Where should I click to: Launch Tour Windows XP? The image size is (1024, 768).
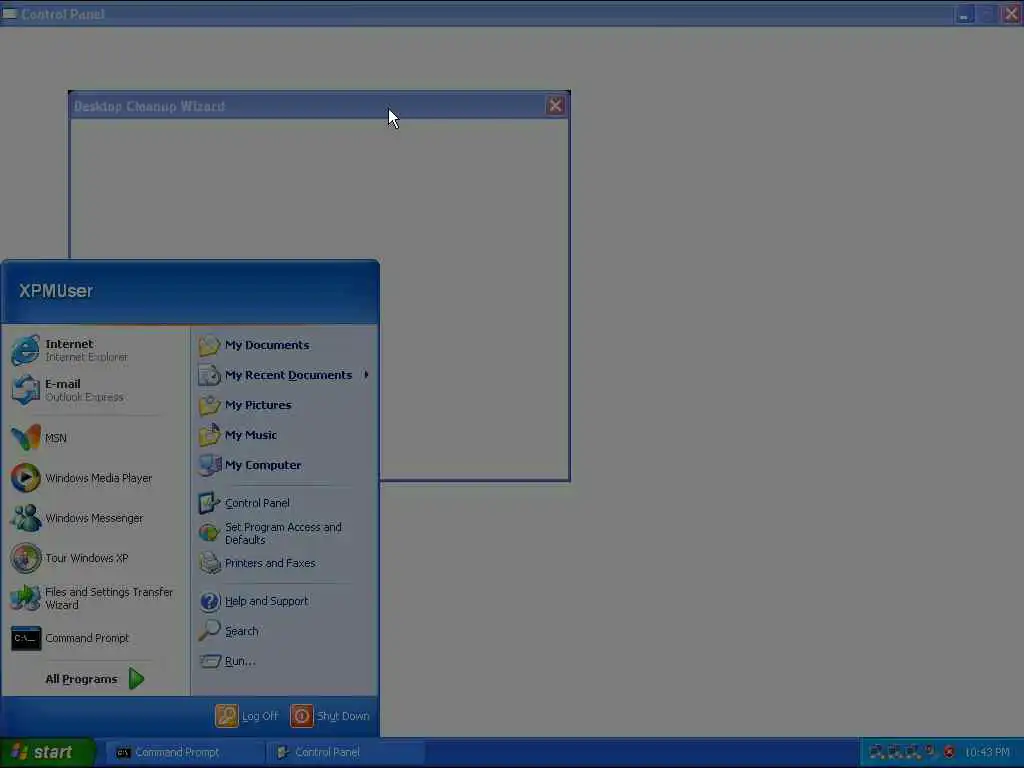(x=95, y=558)
